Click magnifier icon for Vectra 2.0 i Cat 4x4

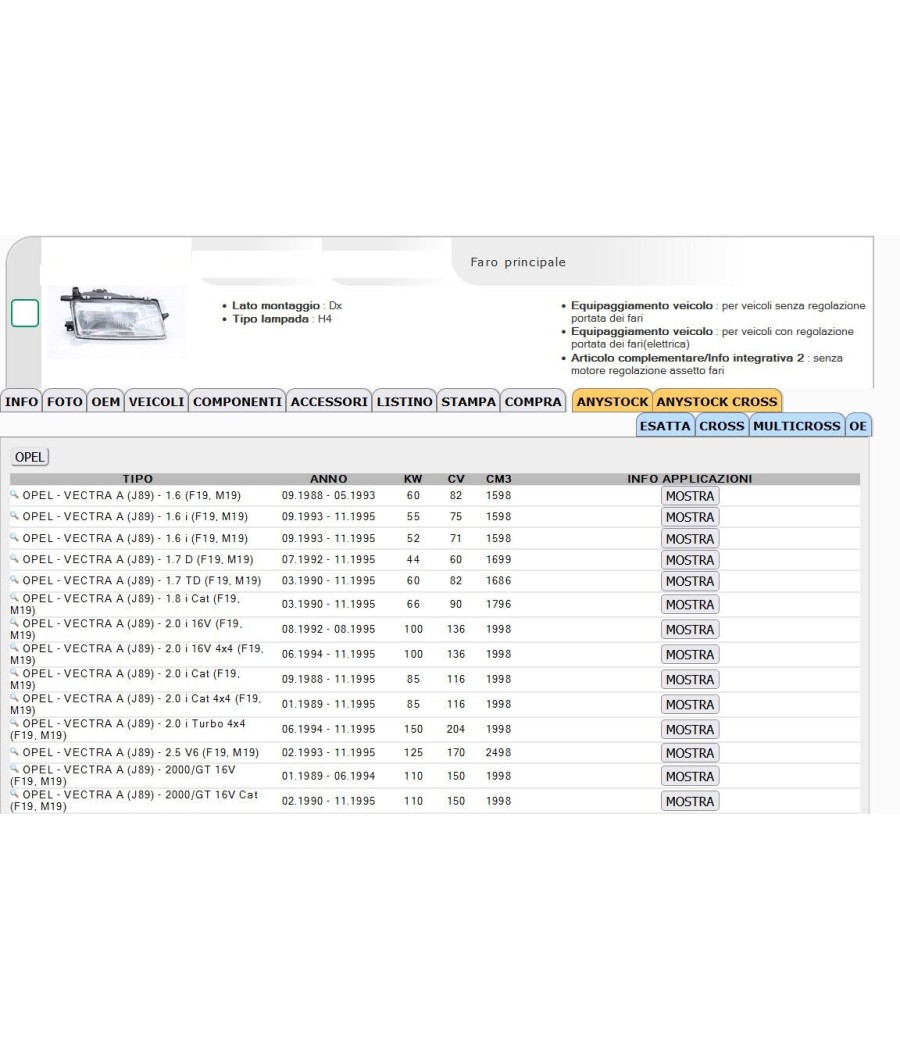click(x=15, y=697)
